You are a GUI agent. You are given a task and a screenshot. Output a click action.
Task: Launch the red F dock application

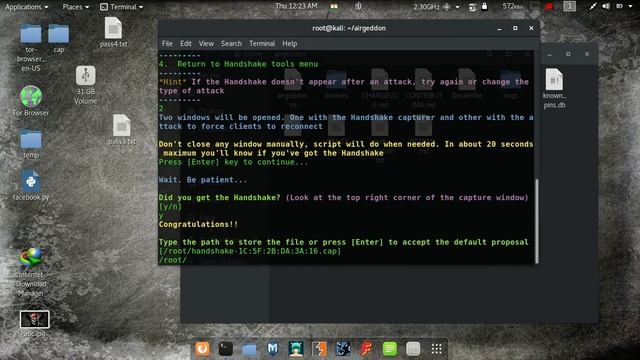[x=366, y=349]
